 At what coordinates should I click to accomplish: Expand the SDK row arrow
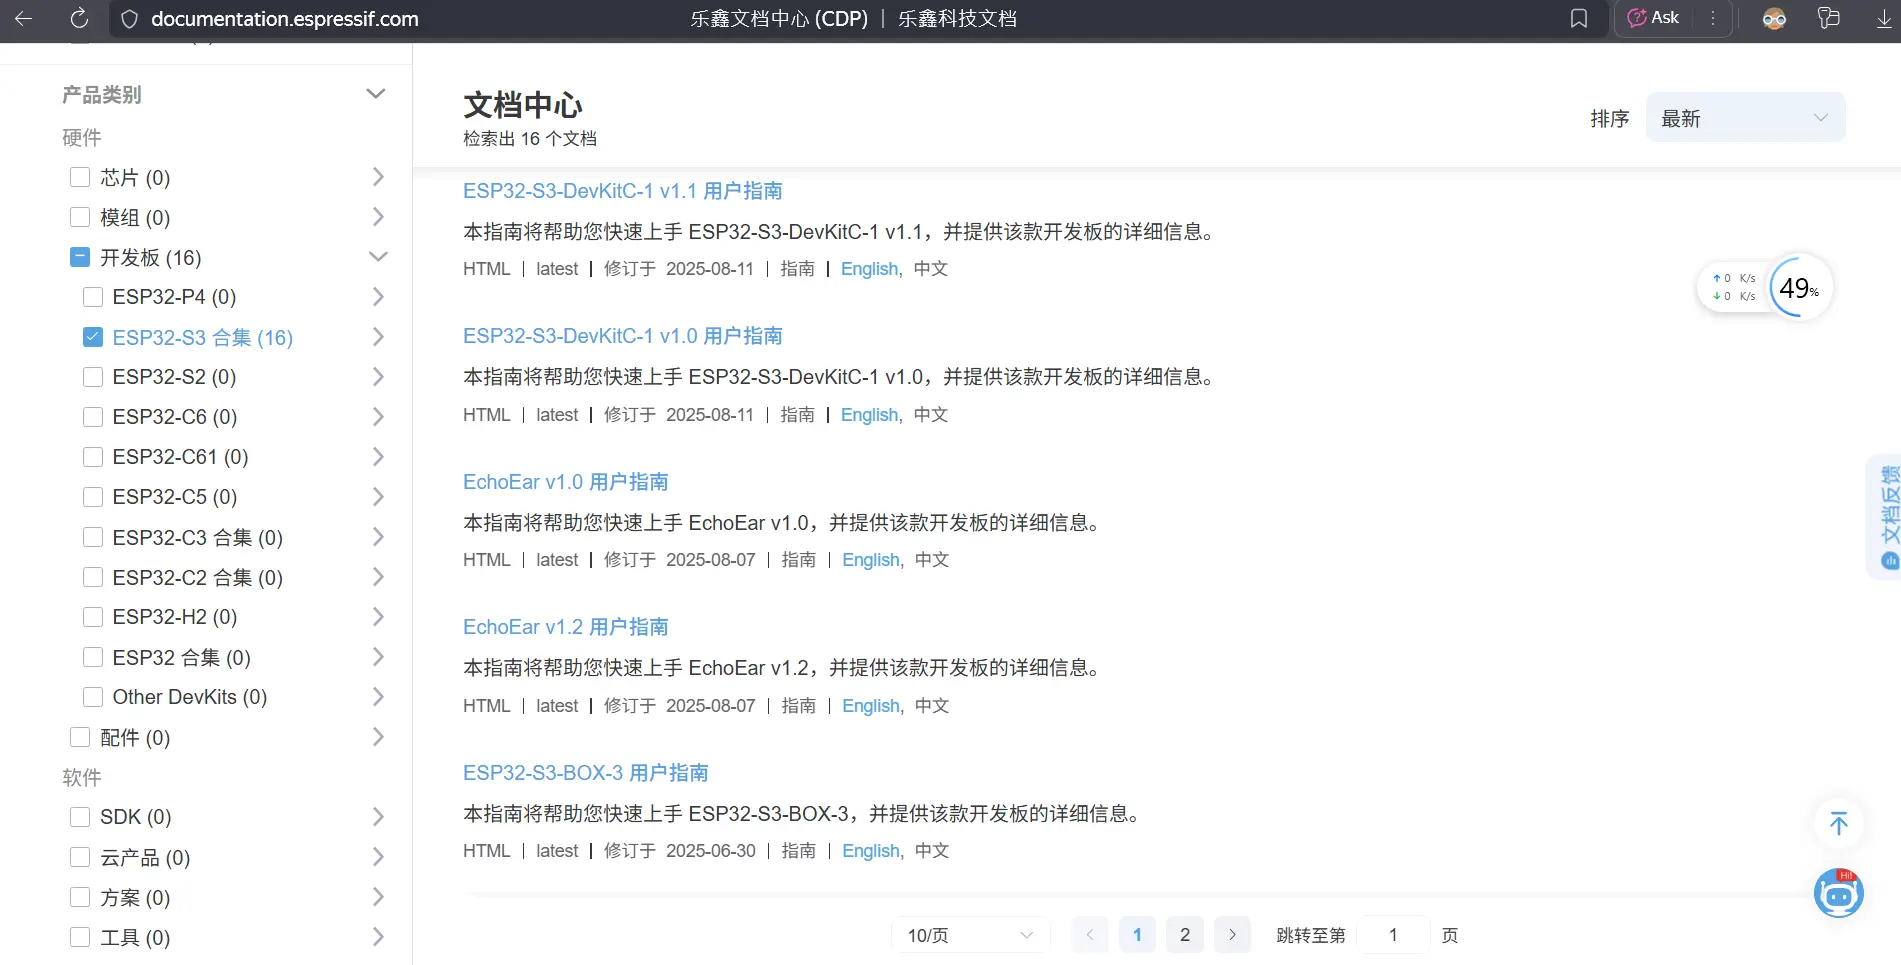(378, 817)
